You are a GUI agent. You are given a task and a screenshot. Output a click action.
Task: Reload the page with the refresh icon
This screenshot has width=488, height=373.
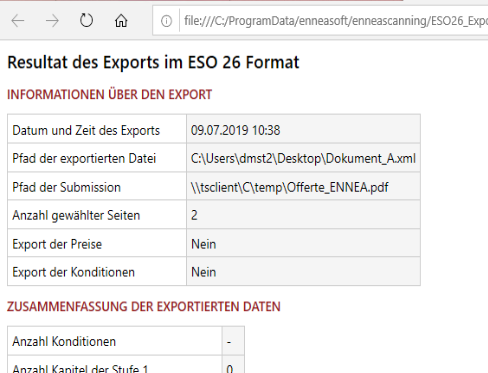click(86, 21)
